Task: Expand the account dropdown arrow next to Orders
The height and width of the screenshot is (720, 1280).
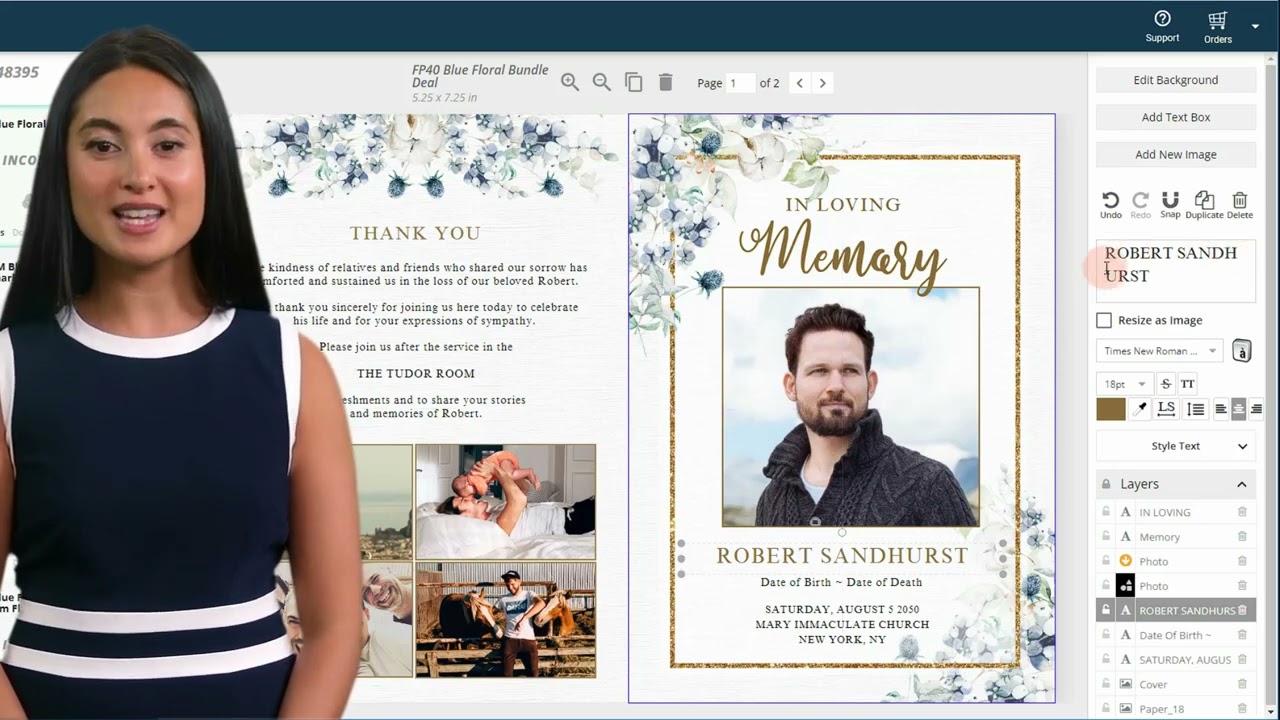Action: point(1255,26)
